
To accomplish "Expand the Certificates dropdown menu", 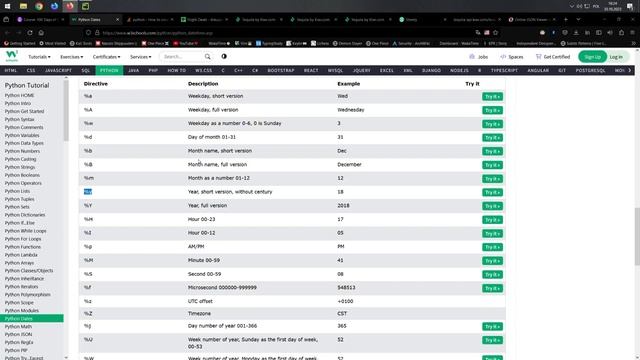I will [107, 57].
